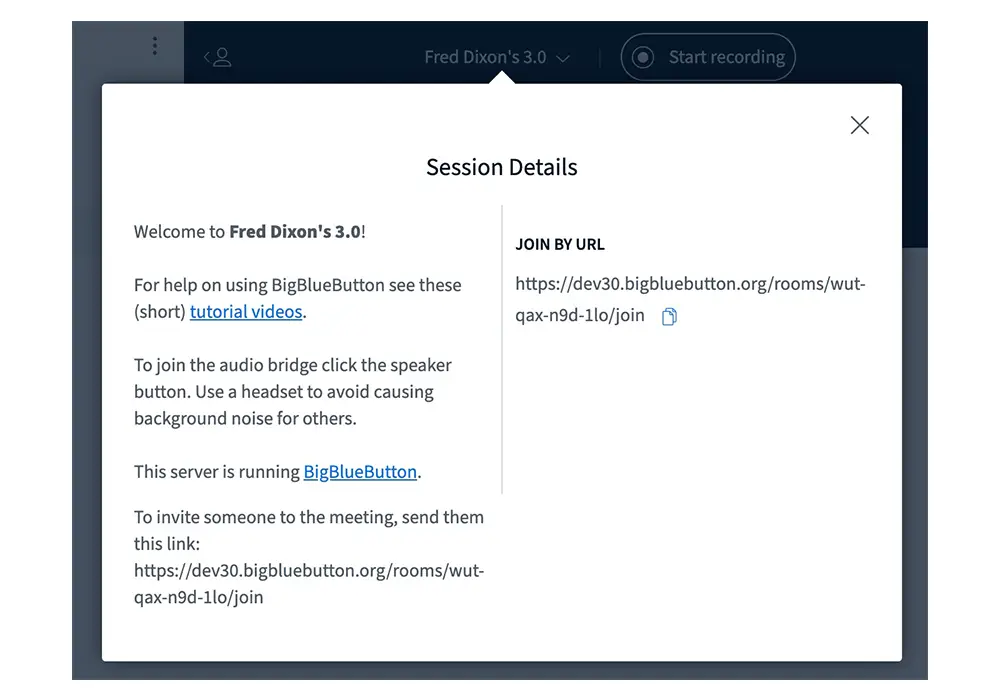This screenshot has width=1000, height=700.
Task: Click the bold Fred Dixon's 3.0 welcome text
Action: (x=294, y=232)
